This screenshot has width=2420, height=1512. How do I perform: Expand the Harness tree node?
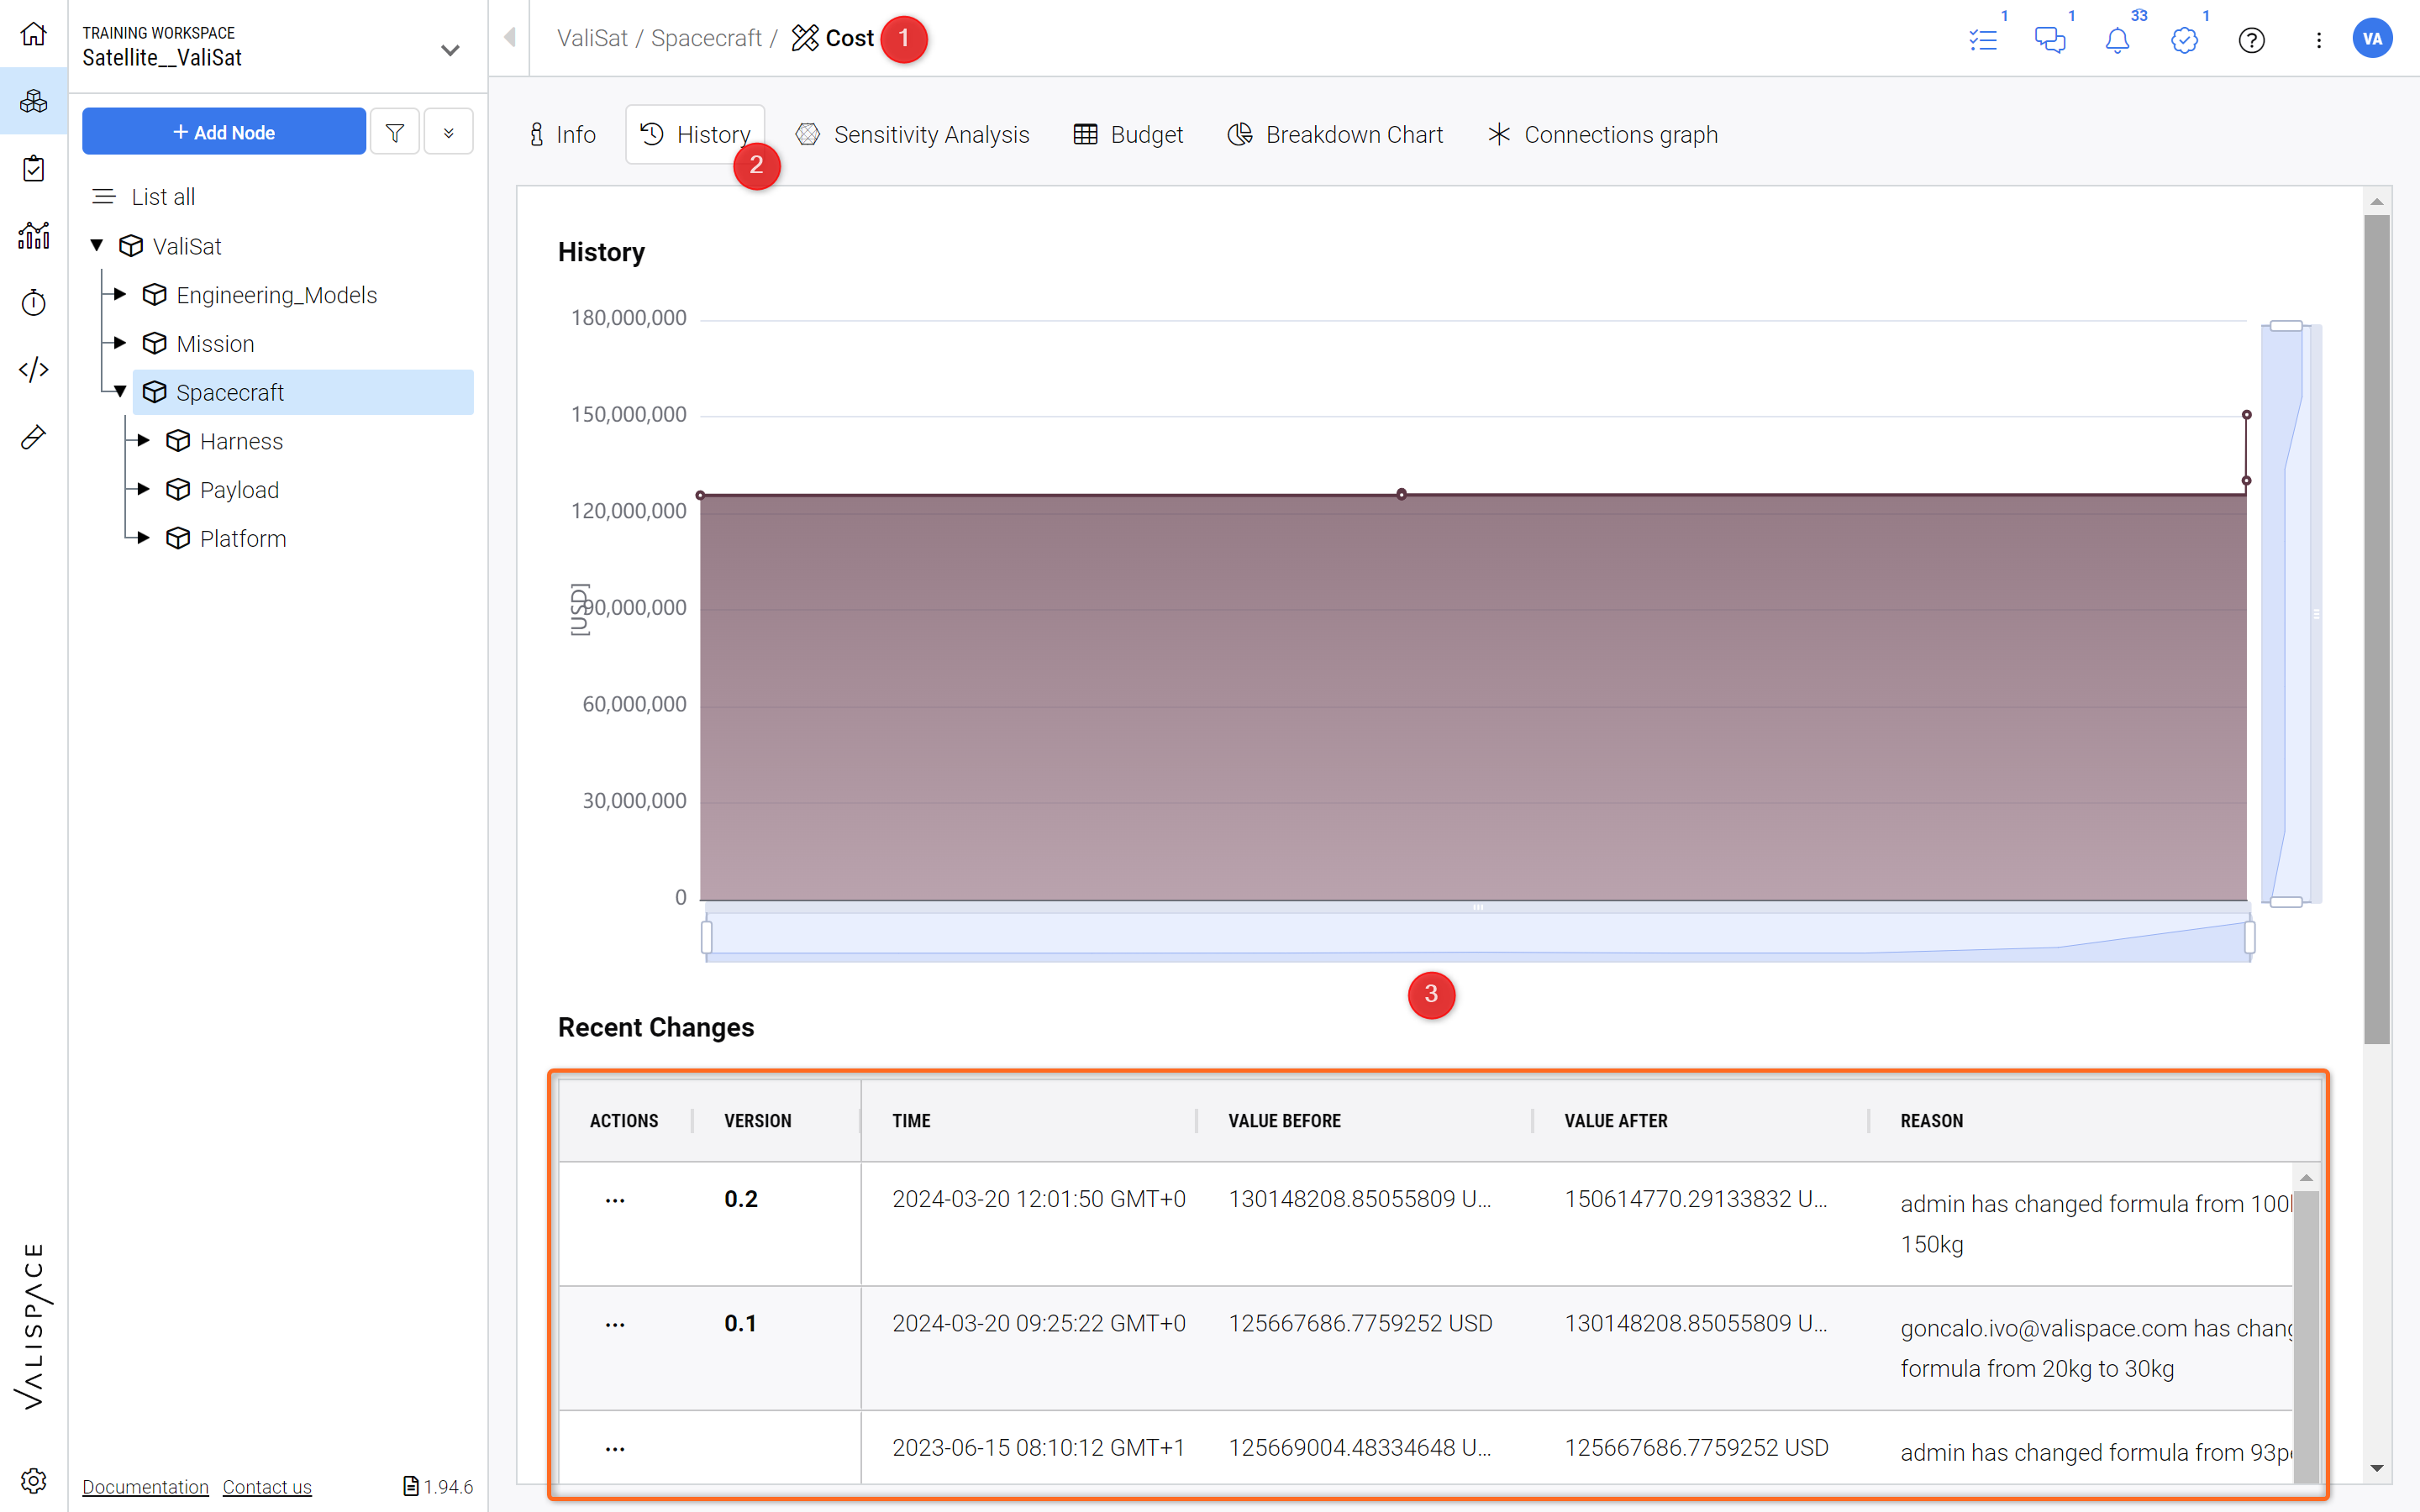click(x=144, y=440)
